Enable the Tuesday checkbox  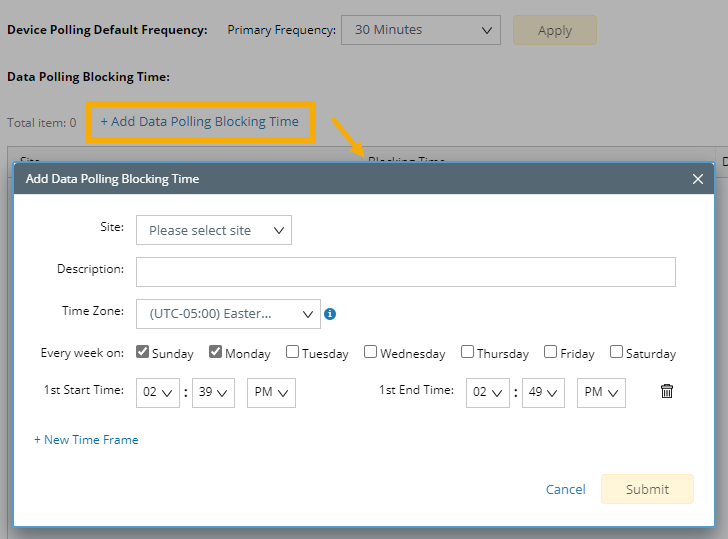[292, 352]
